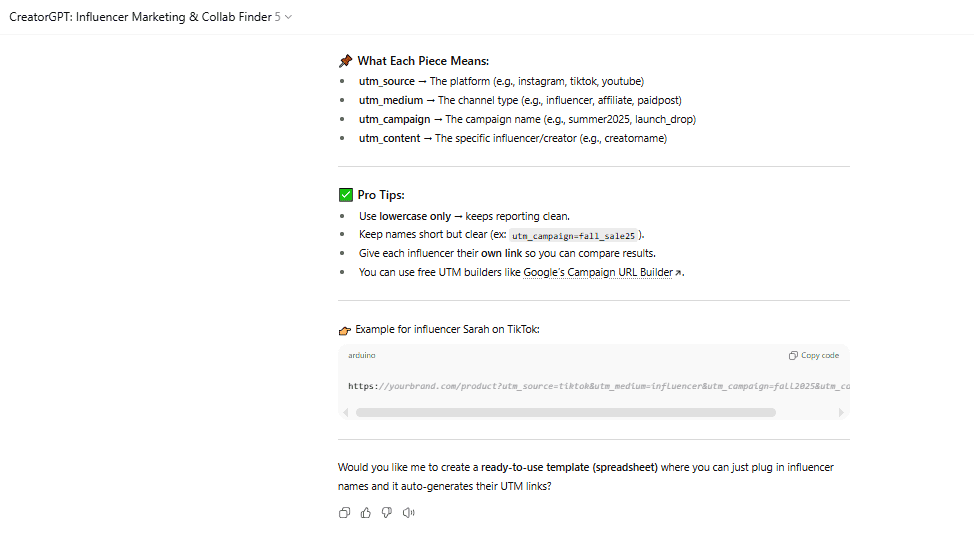Screen dimensions: 974x547
Task: Give the response a thumbs up
Action: click(x=365, y=513)
